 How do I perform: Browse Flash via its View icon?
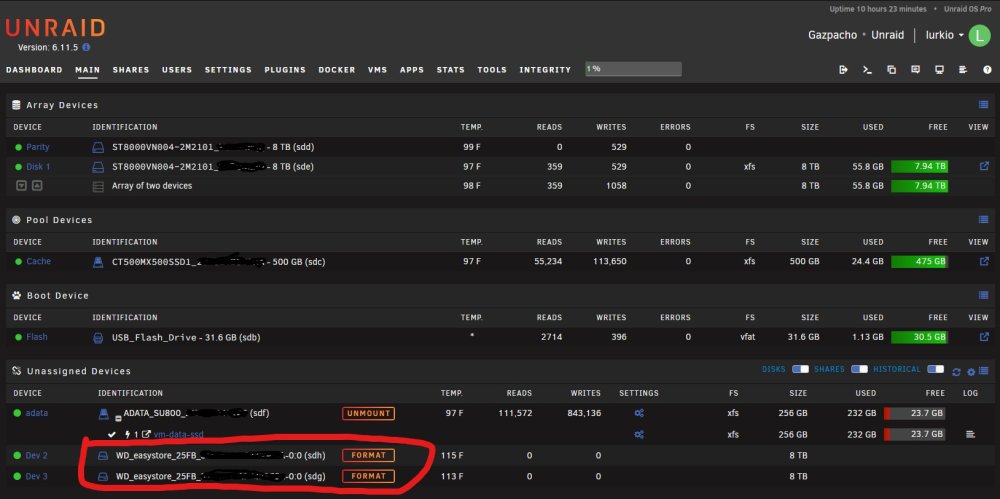point(984,336)
